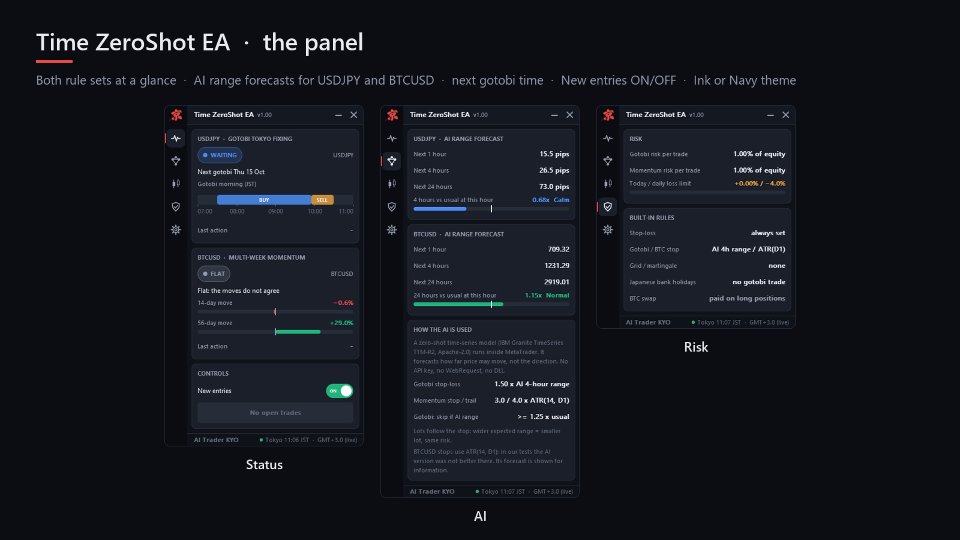Click Gotobi risk '1.00% of equity' value
This screenshot has height=540, width=960.
pyautogui.click(x=759, y=154)
